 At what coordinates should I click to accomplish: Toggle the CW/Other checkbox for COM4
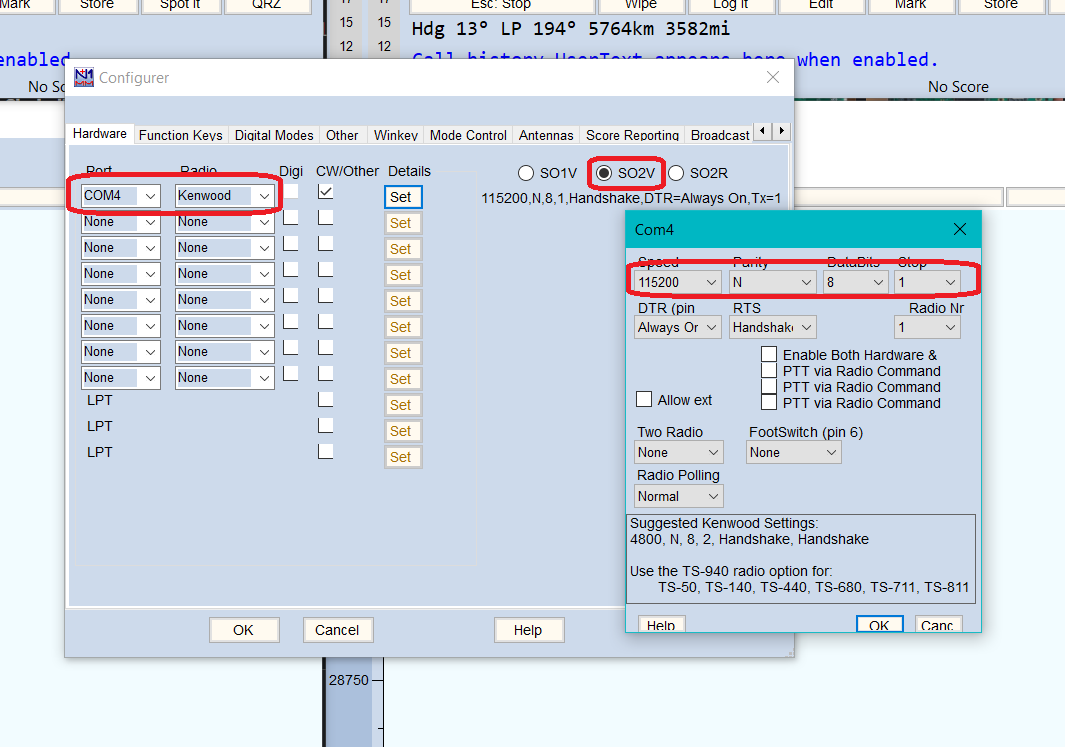325,192
